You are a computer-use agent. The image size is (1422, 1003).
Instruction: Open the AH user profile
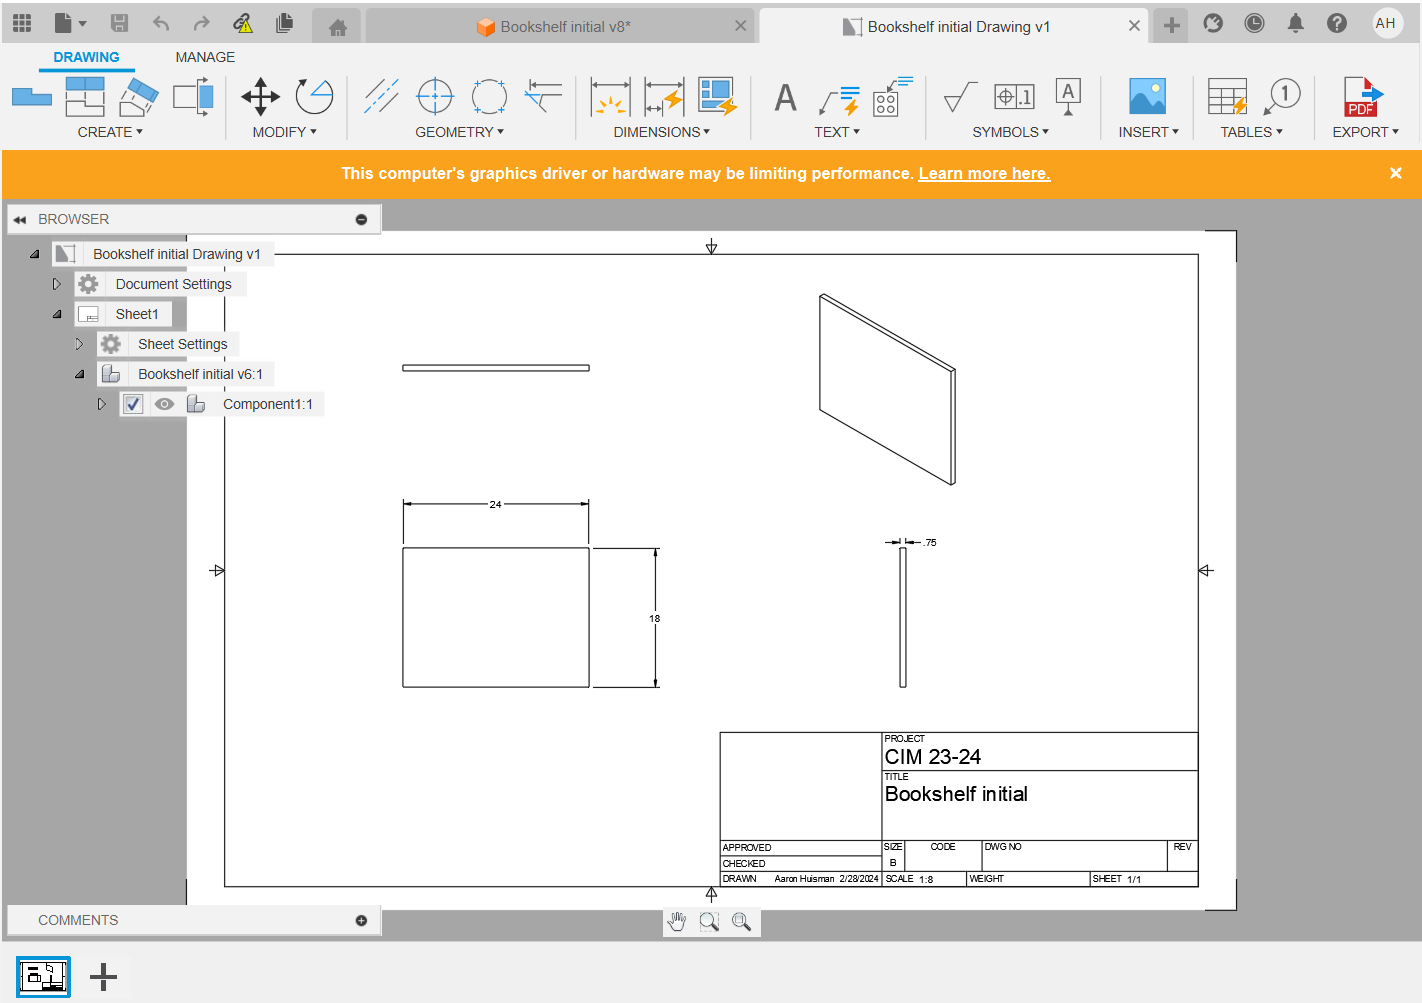(x=1386, y=23)
